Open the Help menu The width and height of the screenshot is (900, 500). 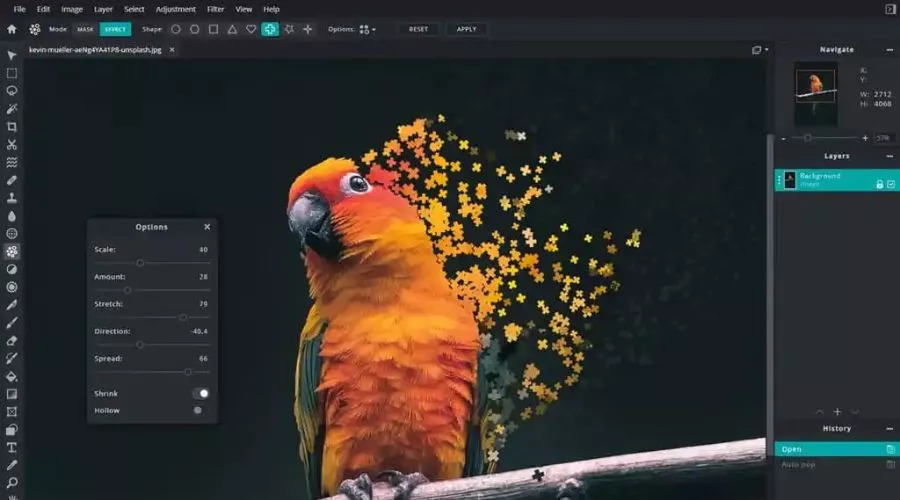(x=271, y=9)
